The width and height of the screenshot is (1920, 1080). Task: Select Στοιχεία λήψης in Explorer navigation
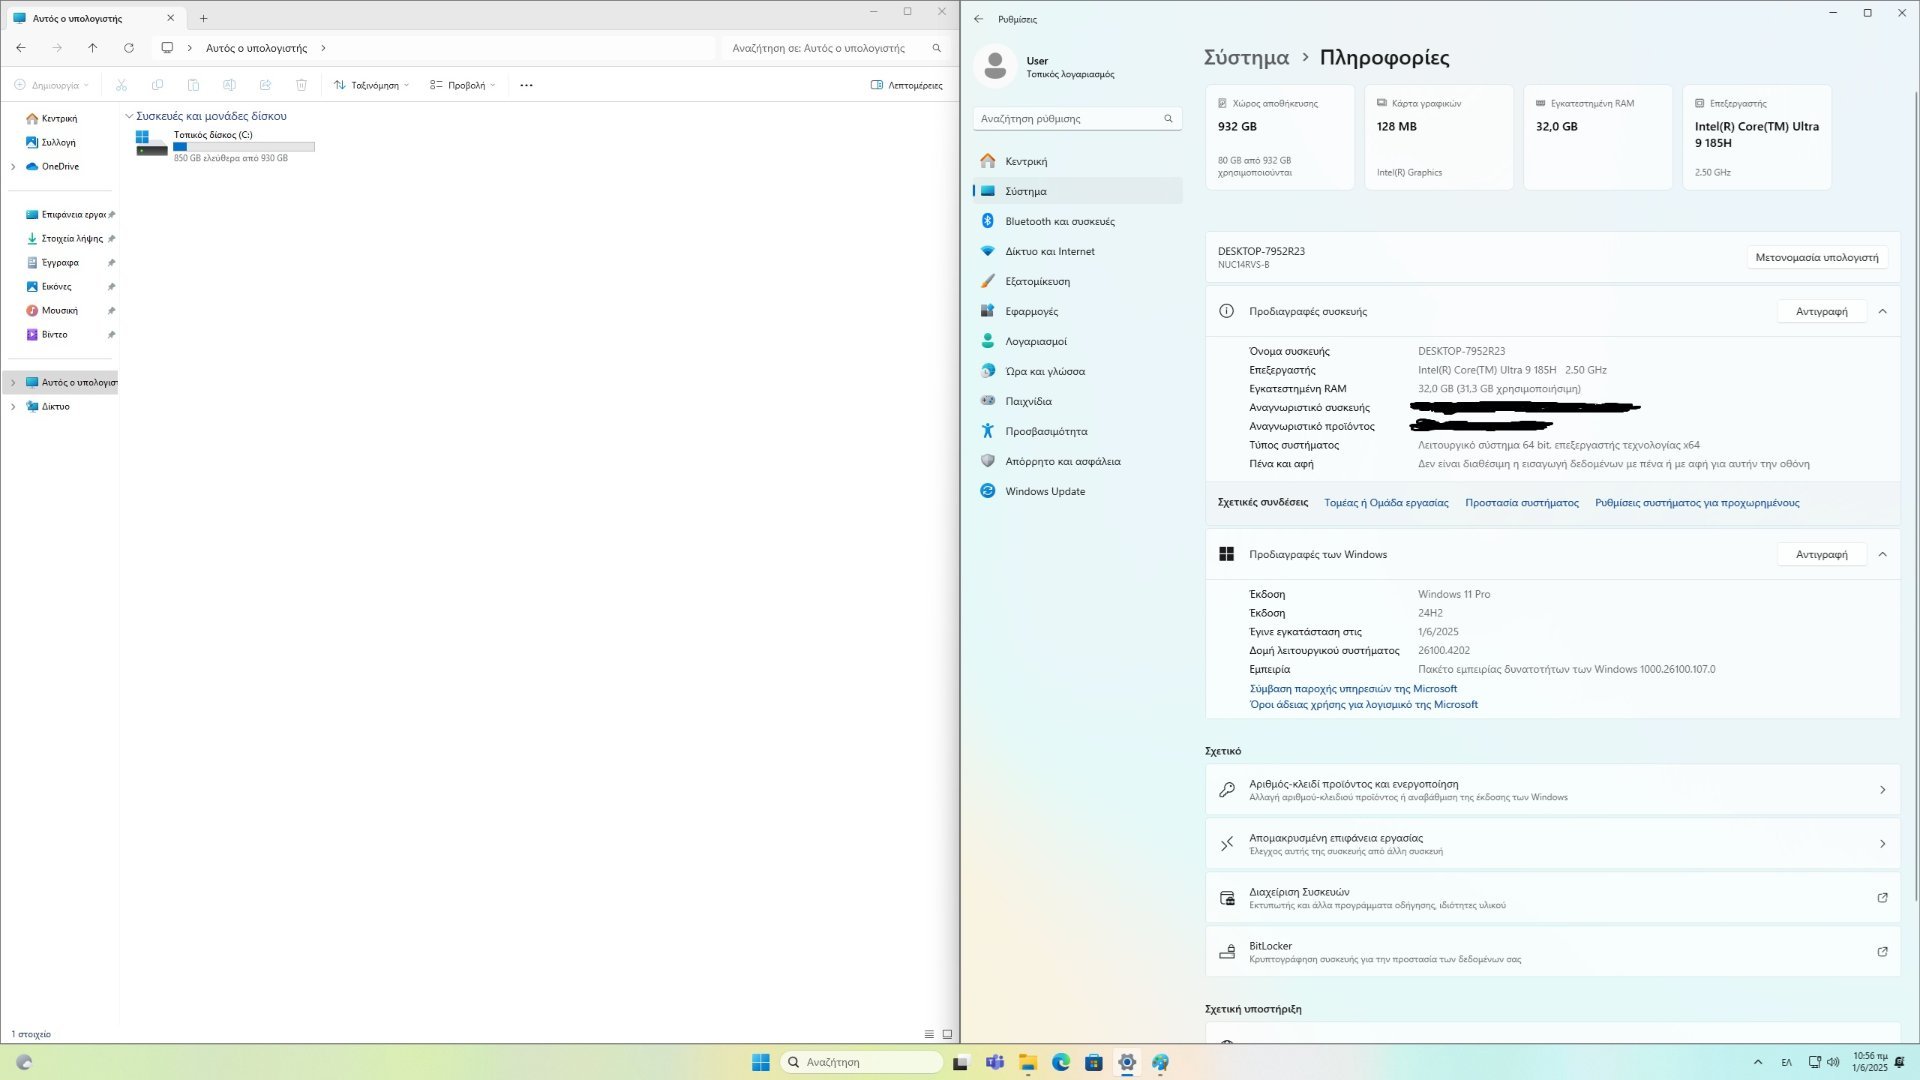70,239
